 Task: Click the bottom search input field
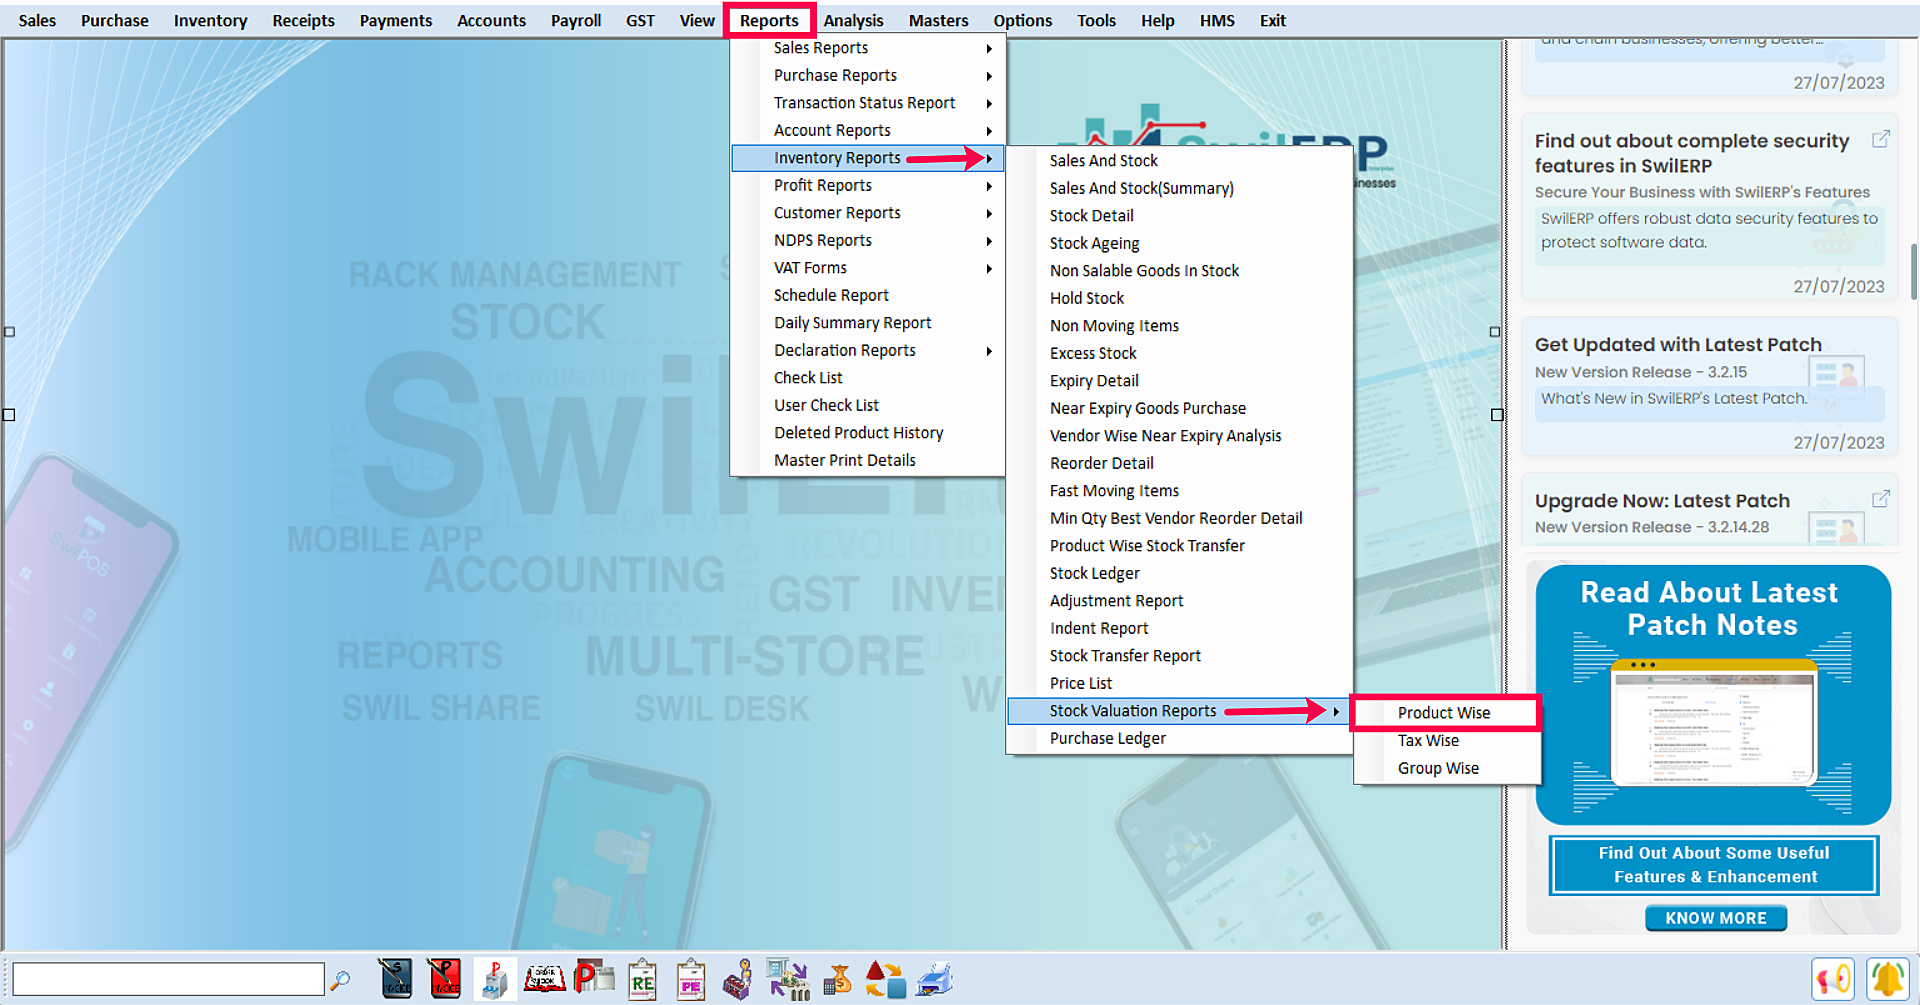click(168, 979)
